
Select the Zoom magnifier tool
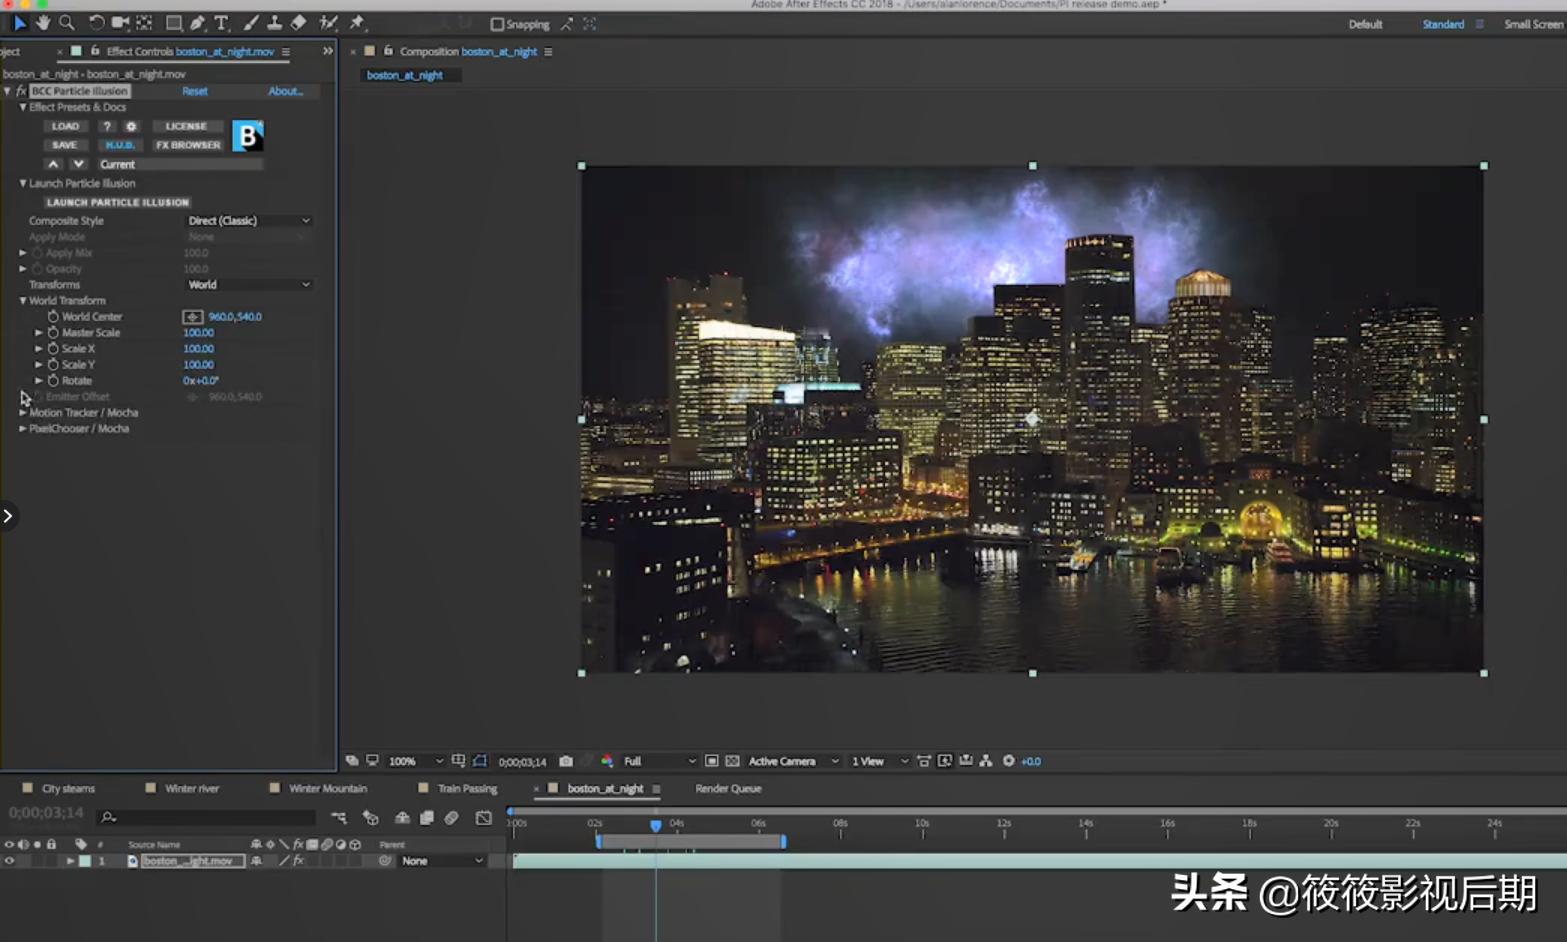67,22
